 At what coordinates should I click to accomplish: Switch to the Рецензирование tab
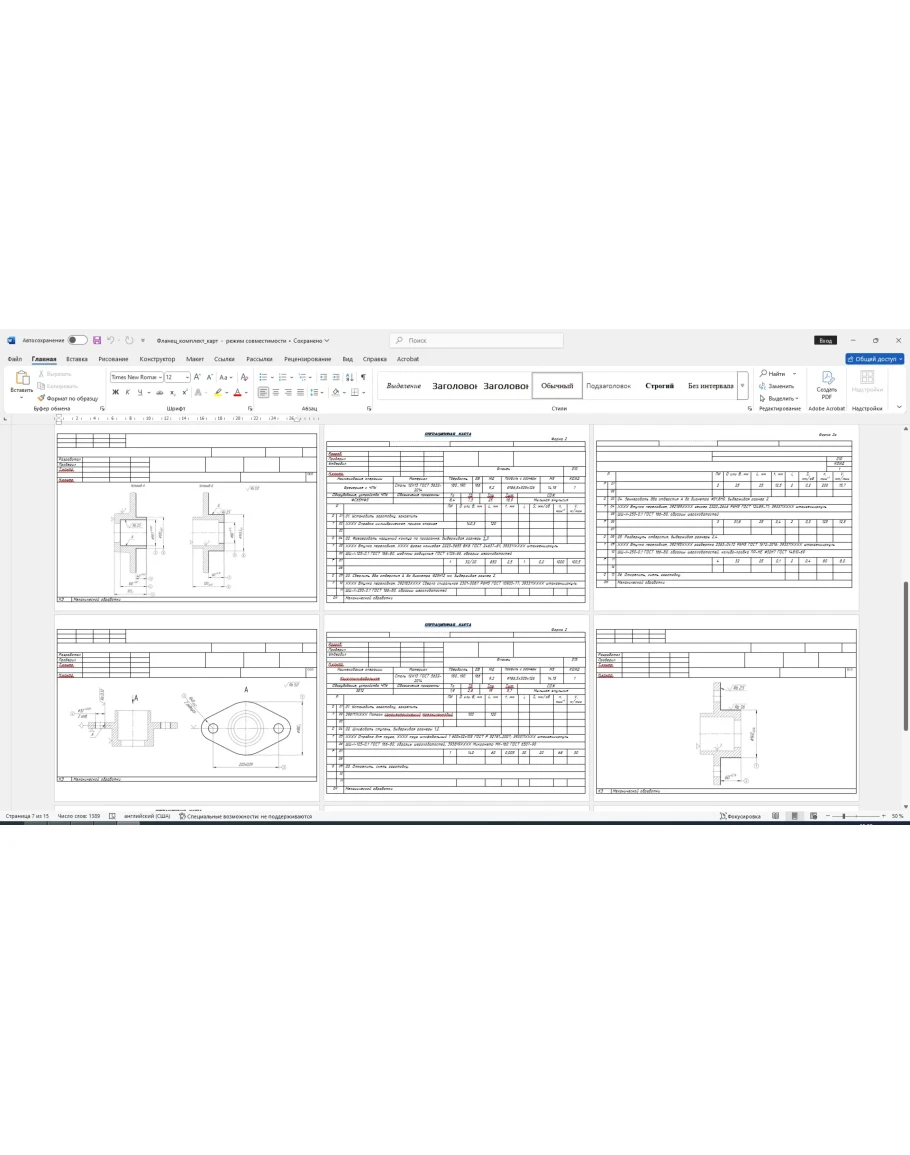(x=307, y=359)
